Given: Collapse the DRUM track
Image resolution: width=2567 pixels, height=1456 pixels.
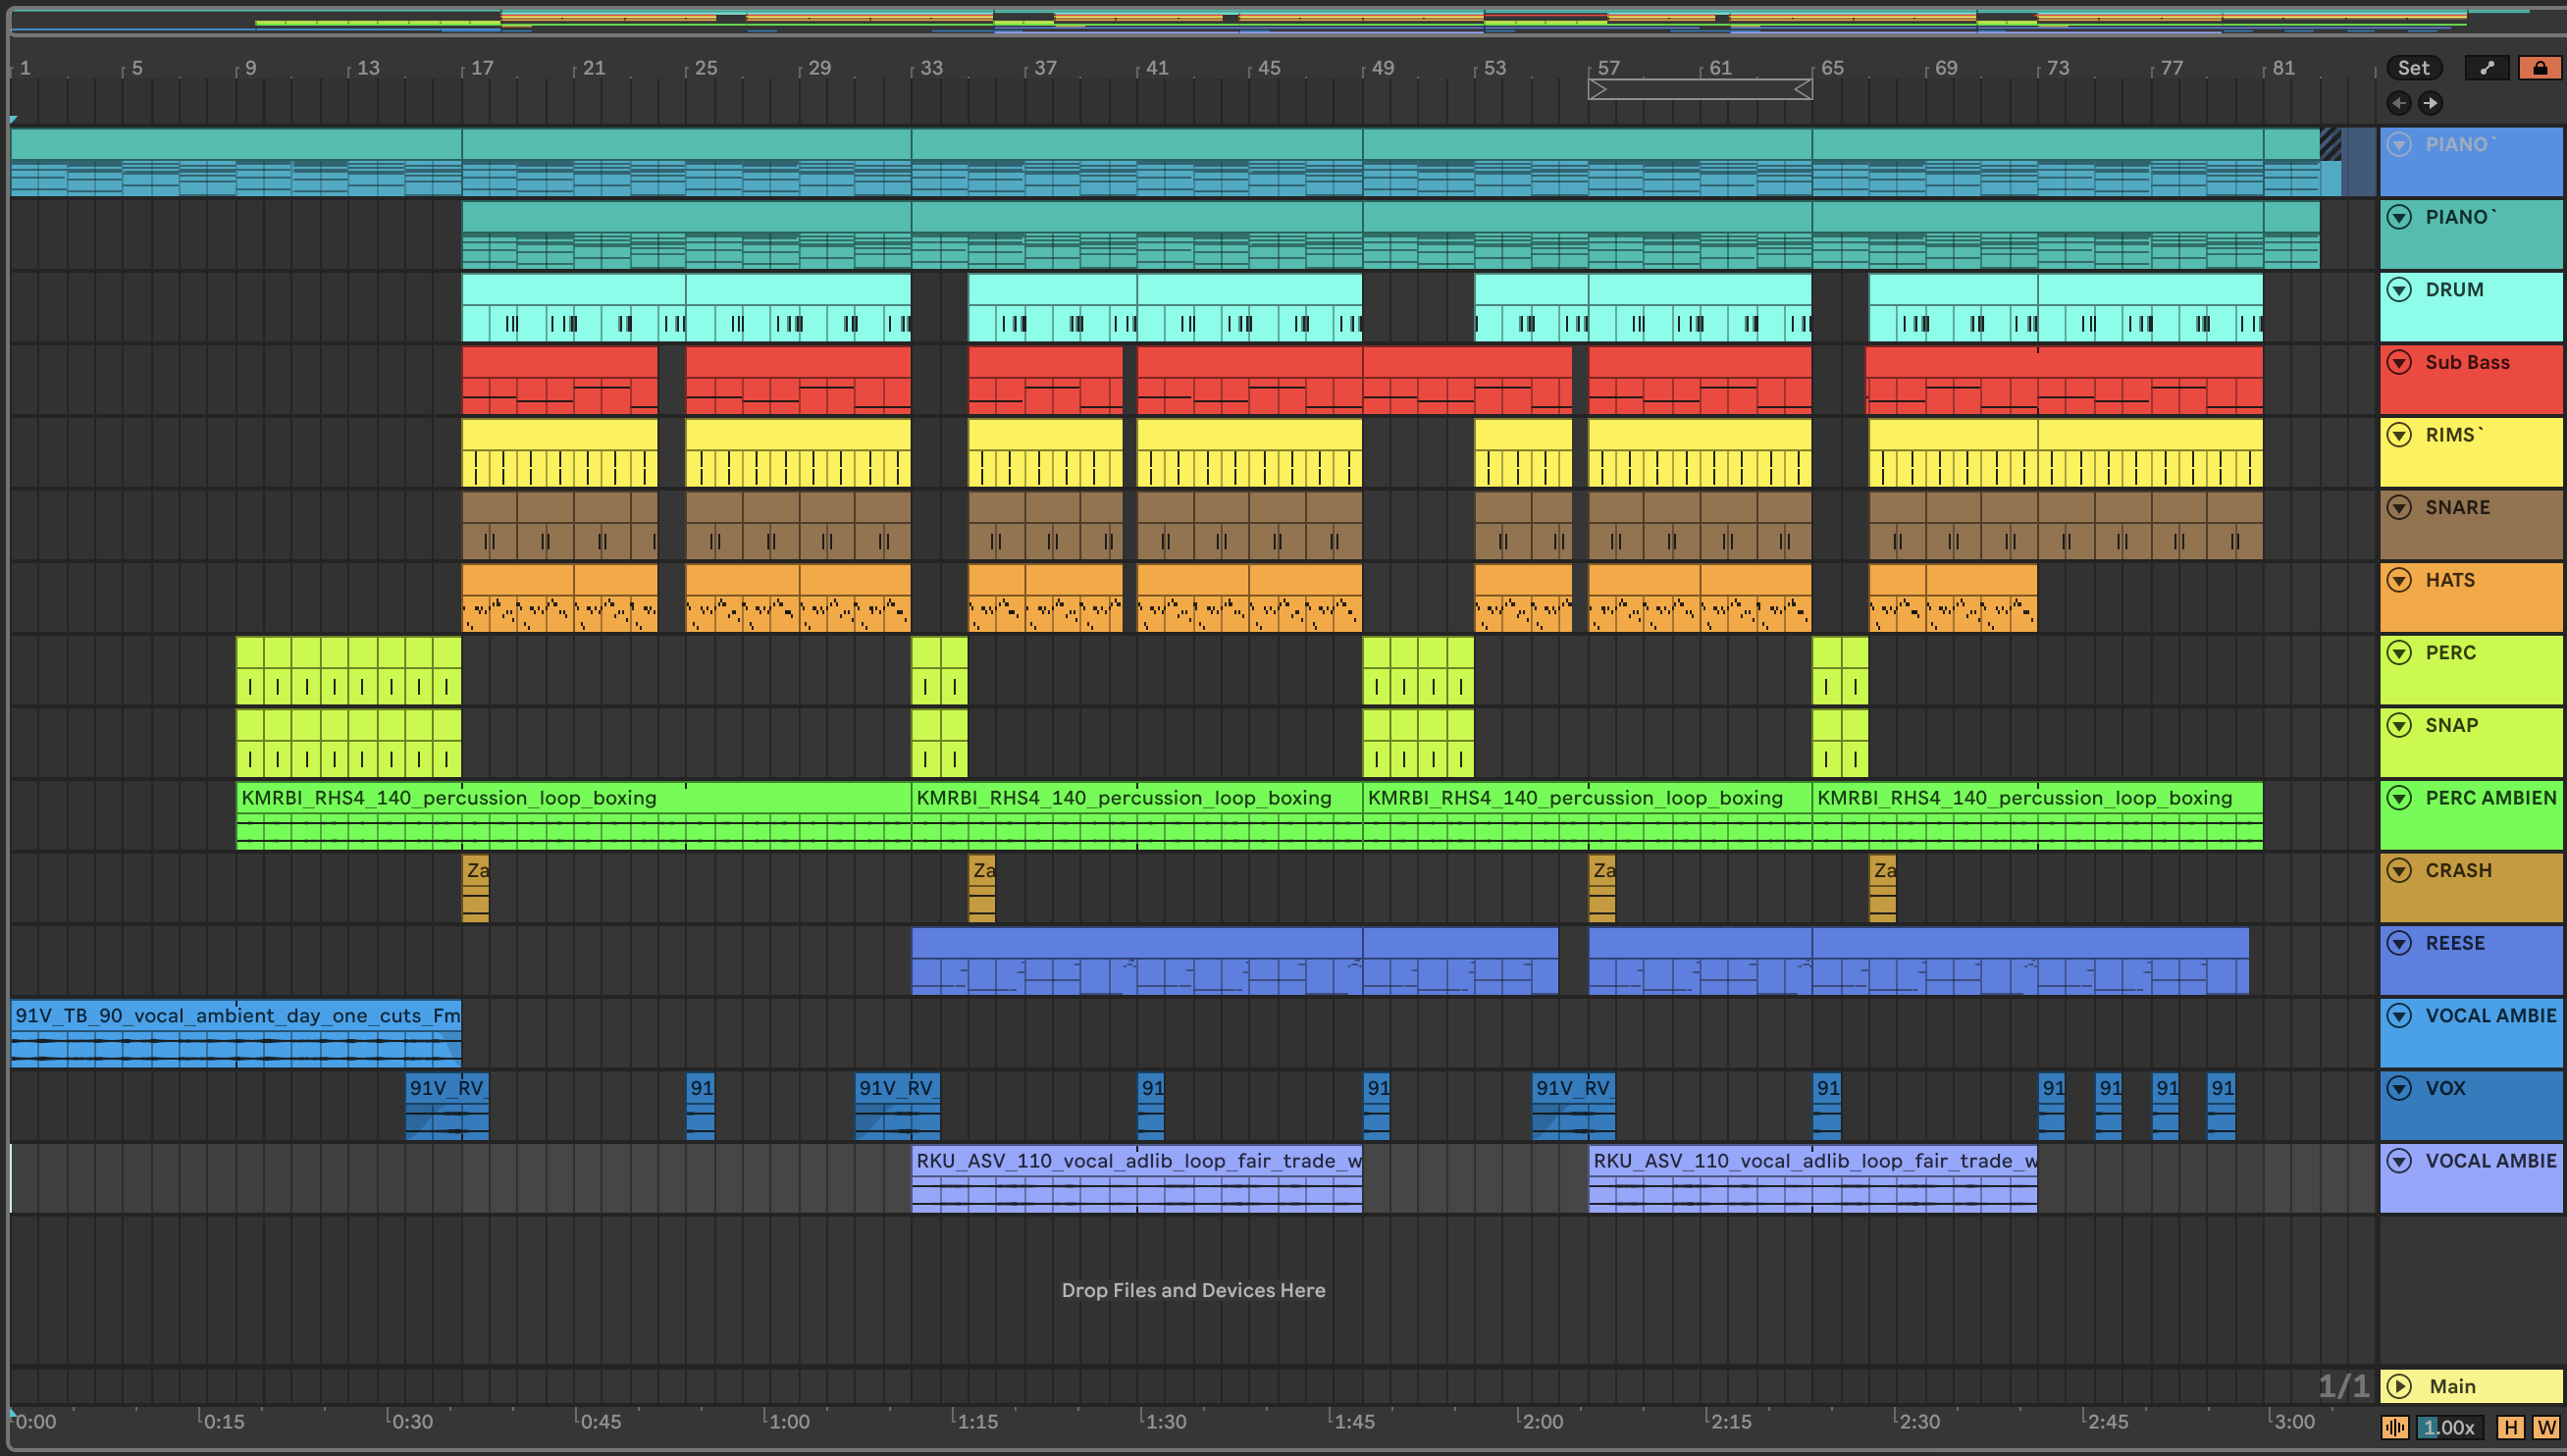Looking at the screenshot, I should (2399, 290).
